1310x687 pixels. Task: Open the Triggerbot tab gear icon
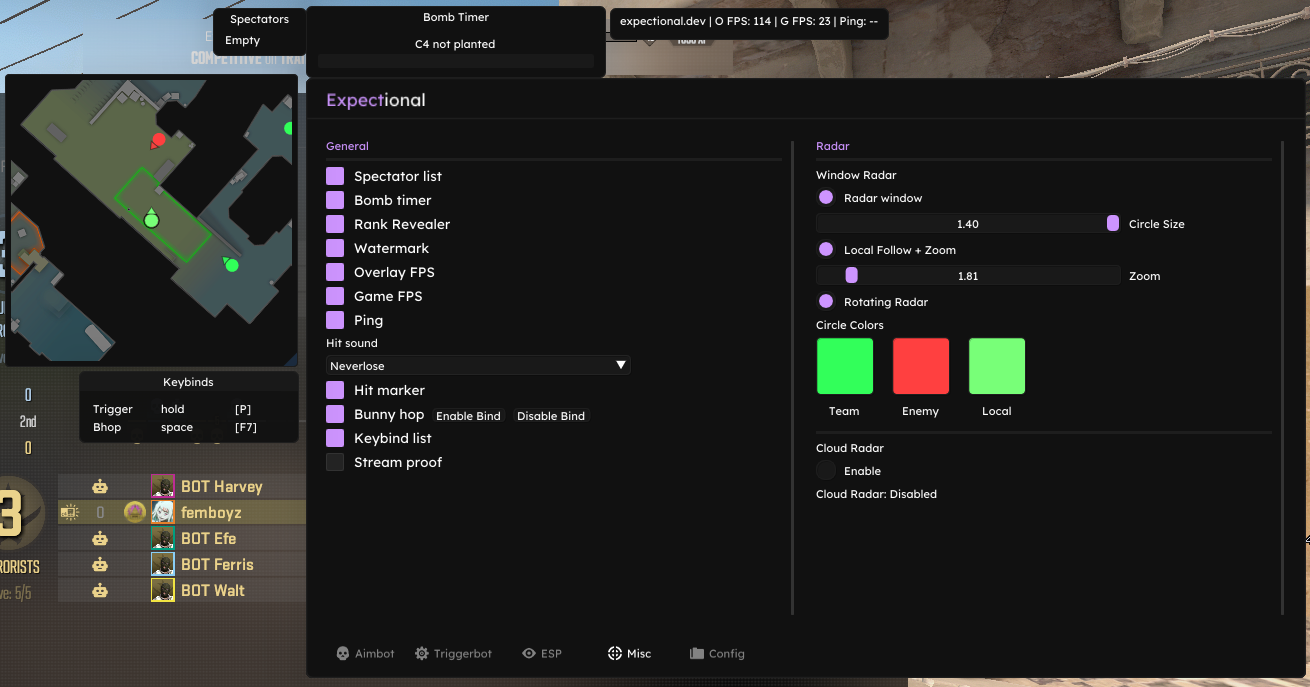coord(422,653)
